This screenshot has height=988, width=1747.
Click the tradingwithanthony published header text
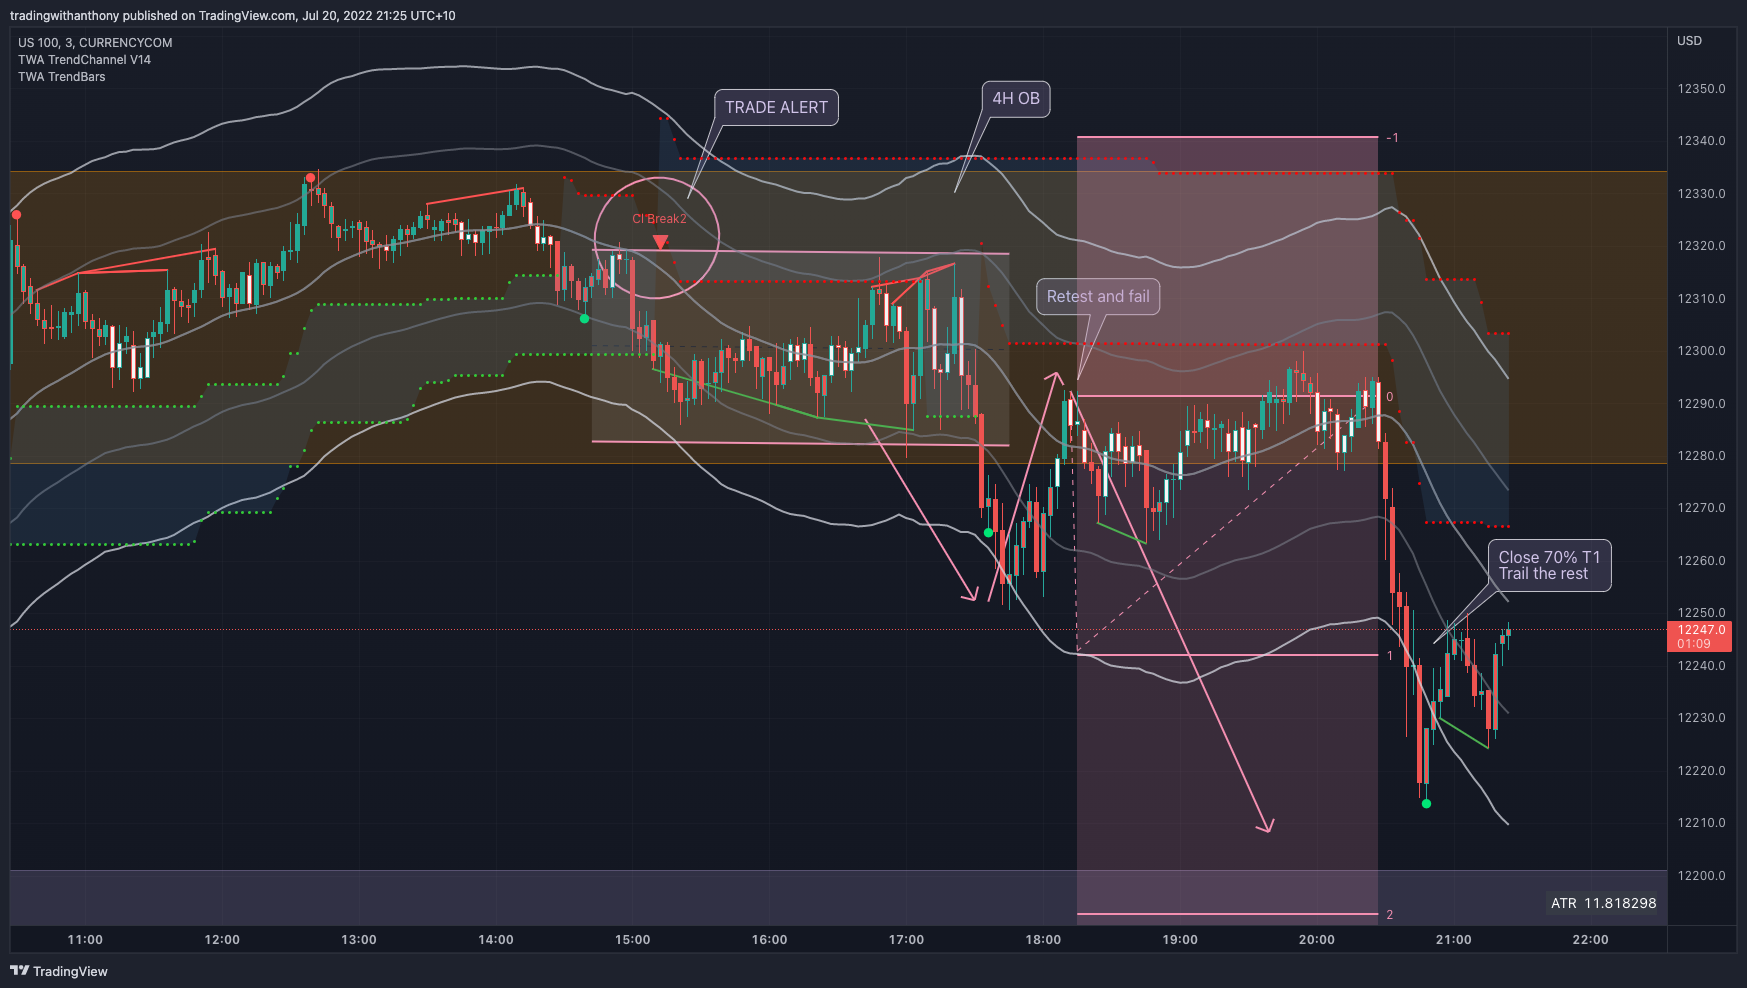[x=232, y=16]
